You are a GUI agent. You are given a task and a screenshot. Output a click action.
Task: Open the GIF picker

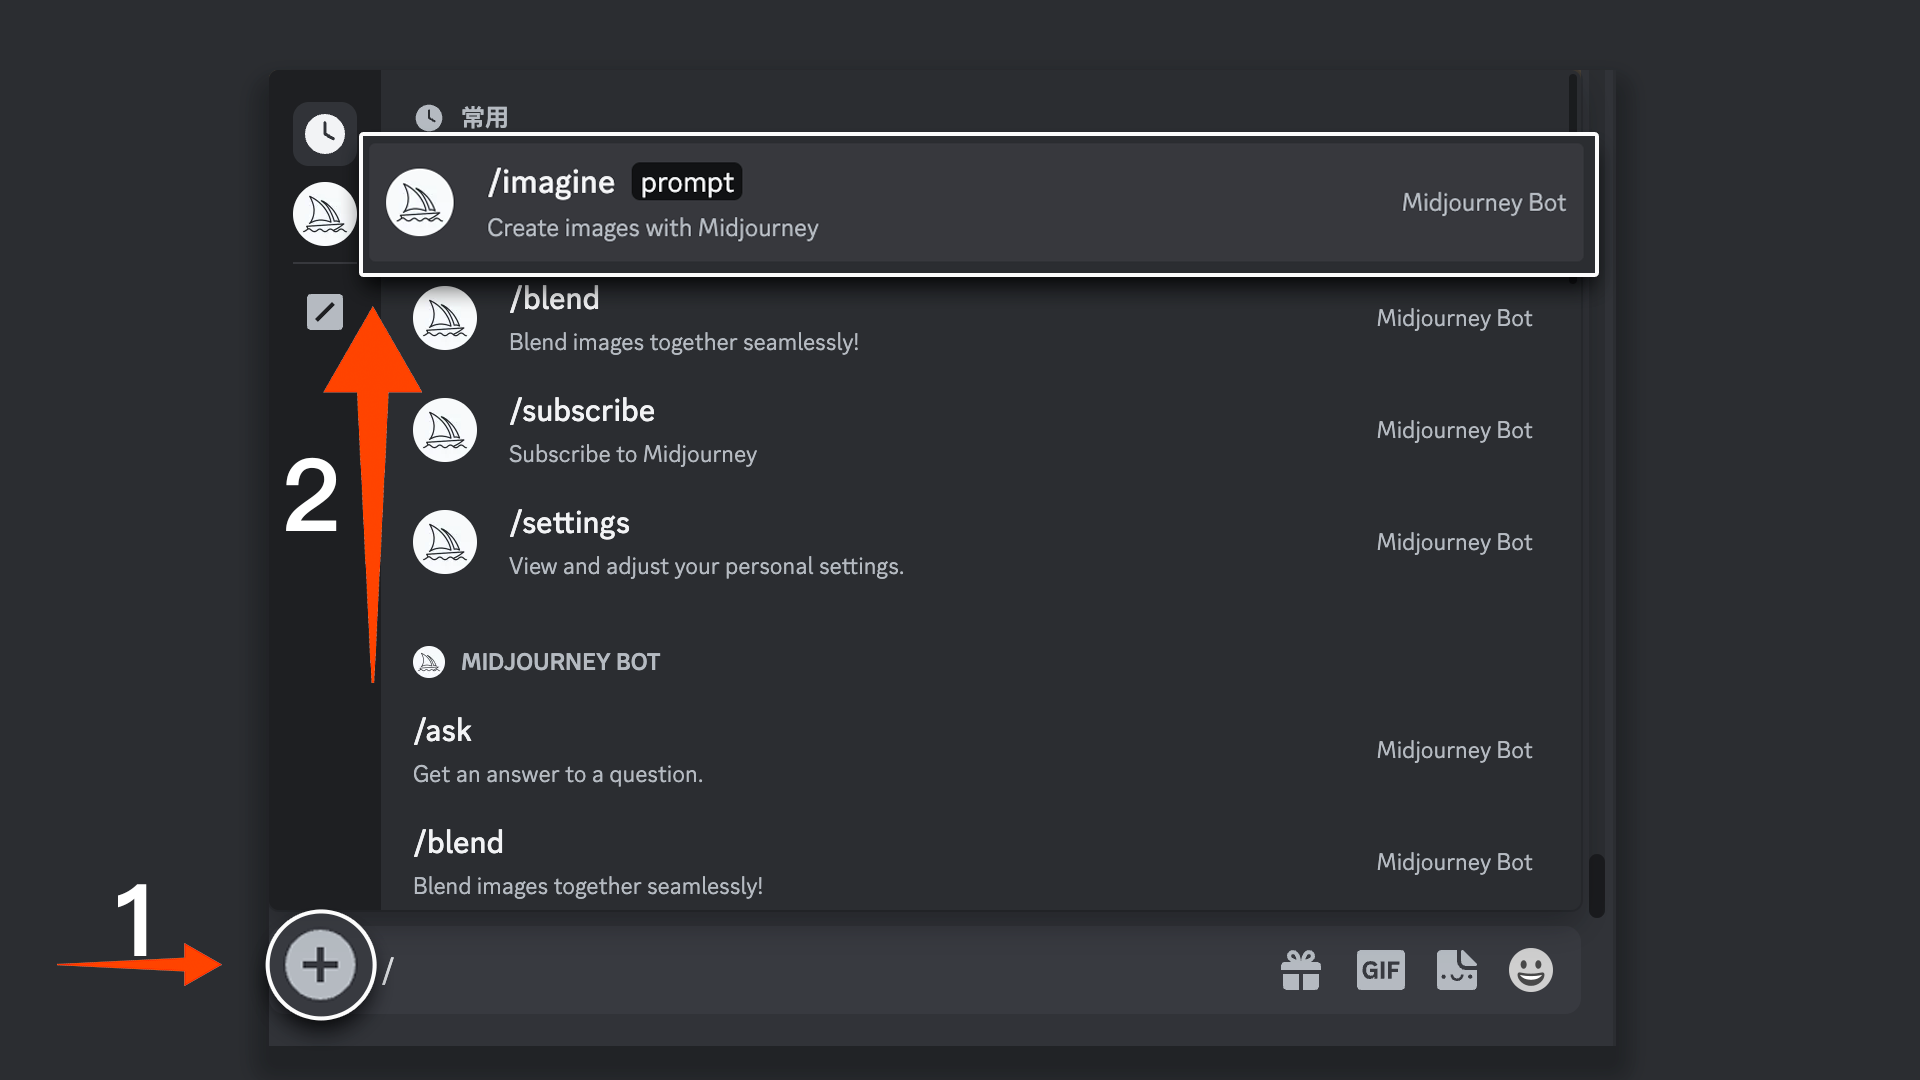(1380, 970)
